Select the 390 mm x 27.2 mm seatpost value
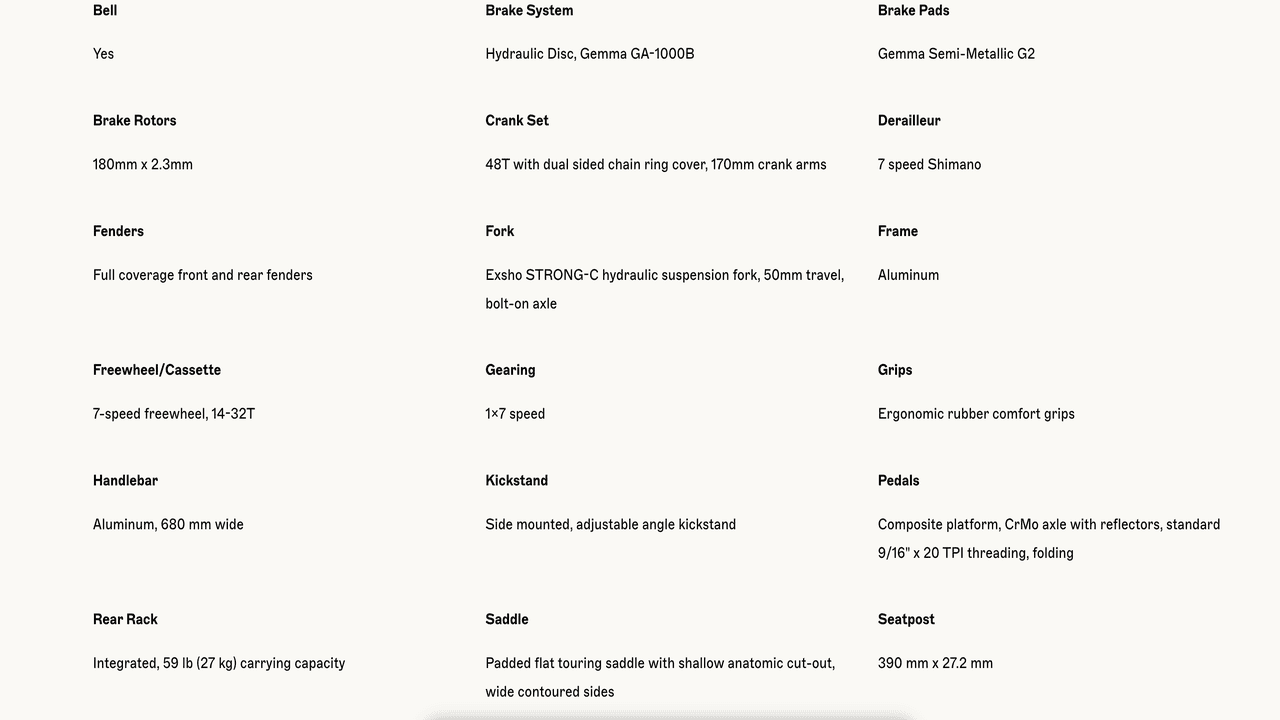 [935, 664]
